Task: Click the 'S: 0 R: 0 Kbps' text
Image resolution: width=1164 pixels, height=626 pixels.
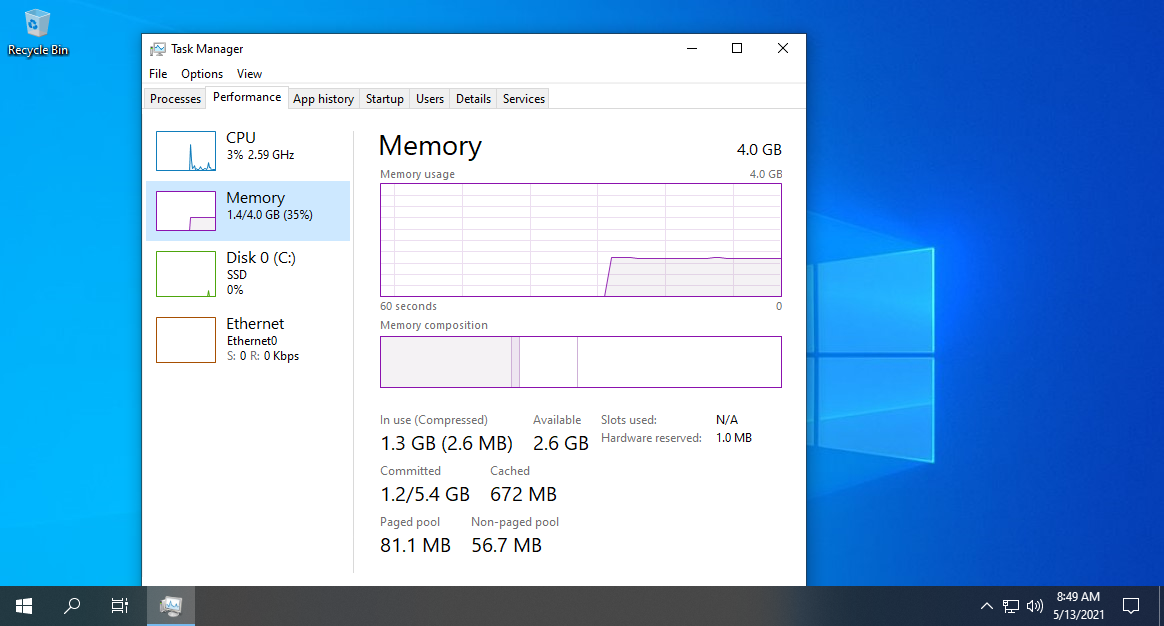Action: [x=263, y=356]
